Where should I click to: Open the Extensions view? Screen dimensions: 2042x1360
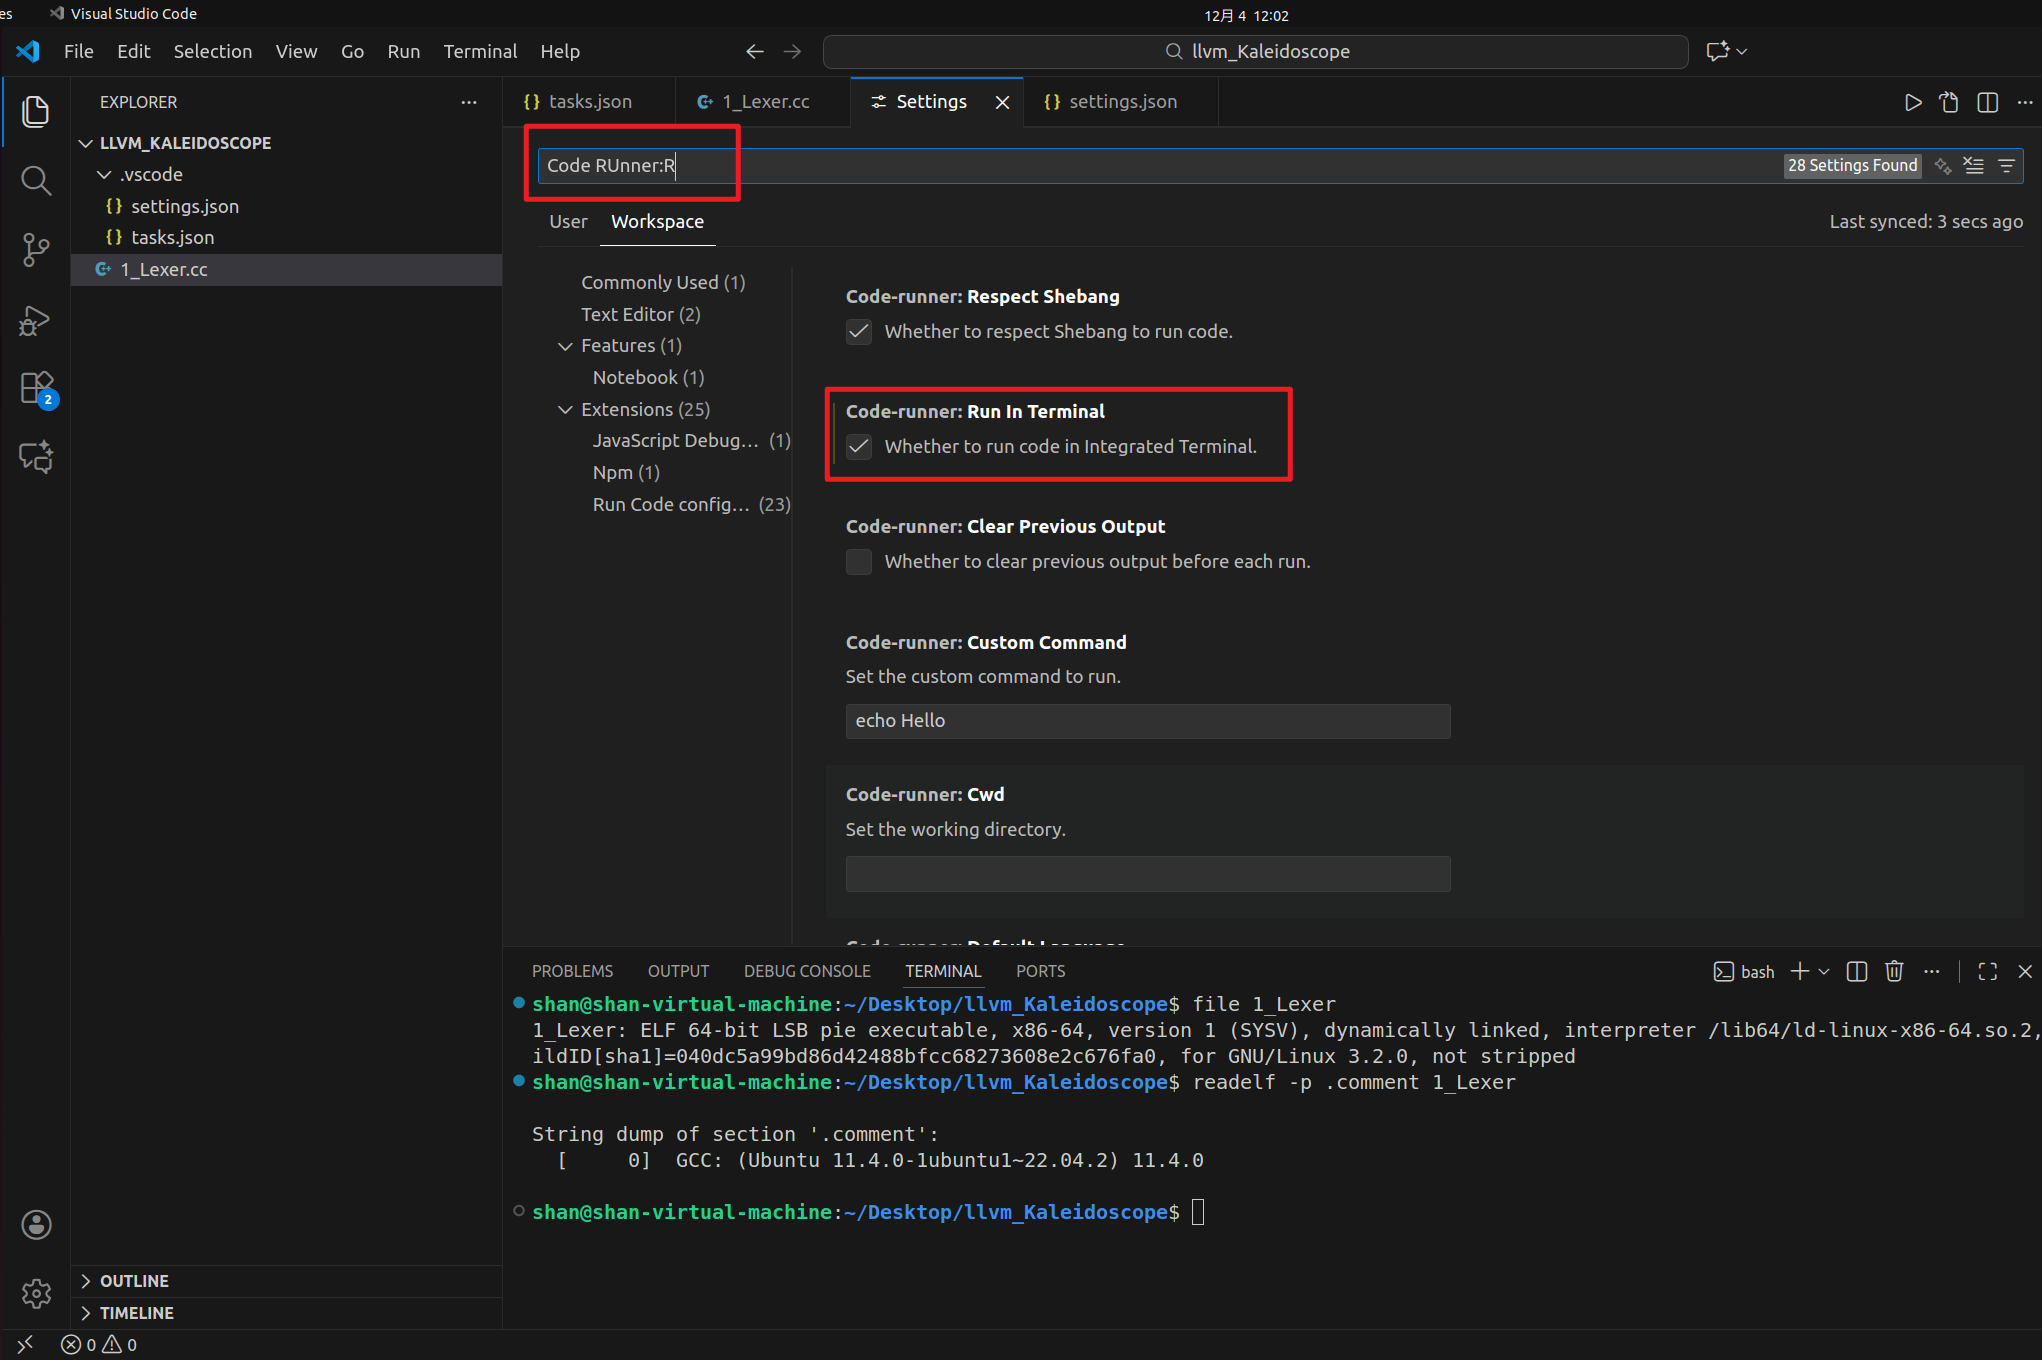pos(36,388)
